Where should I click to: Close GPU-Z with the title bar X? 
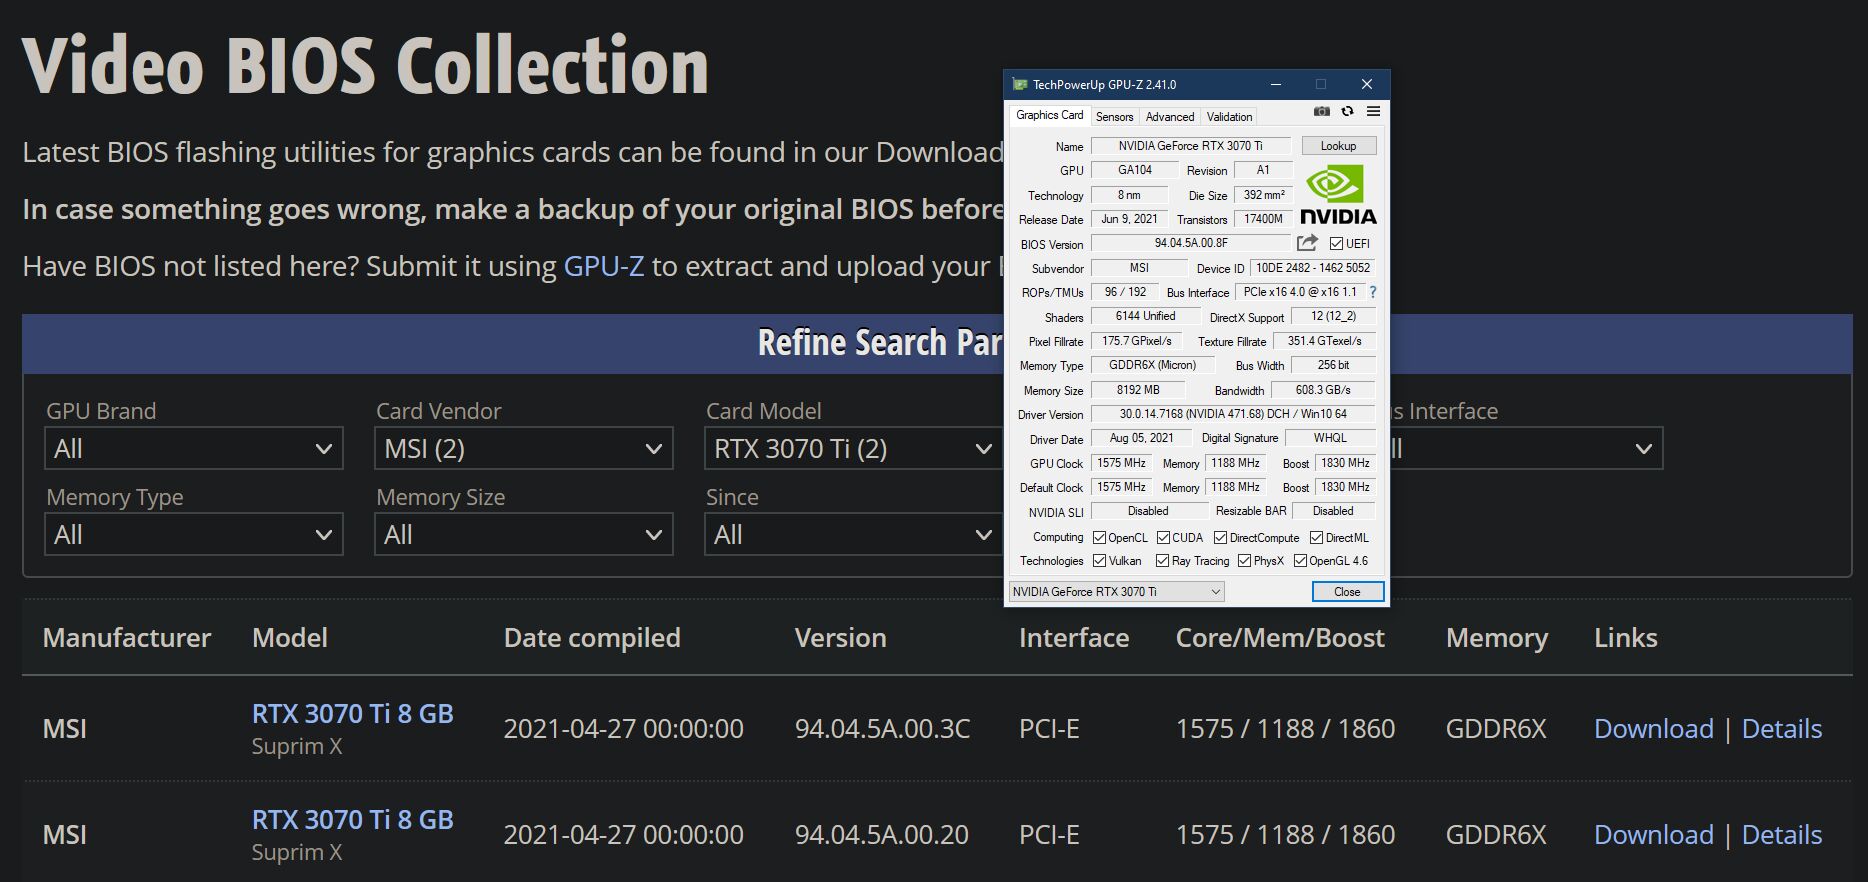click(1366, 84)
